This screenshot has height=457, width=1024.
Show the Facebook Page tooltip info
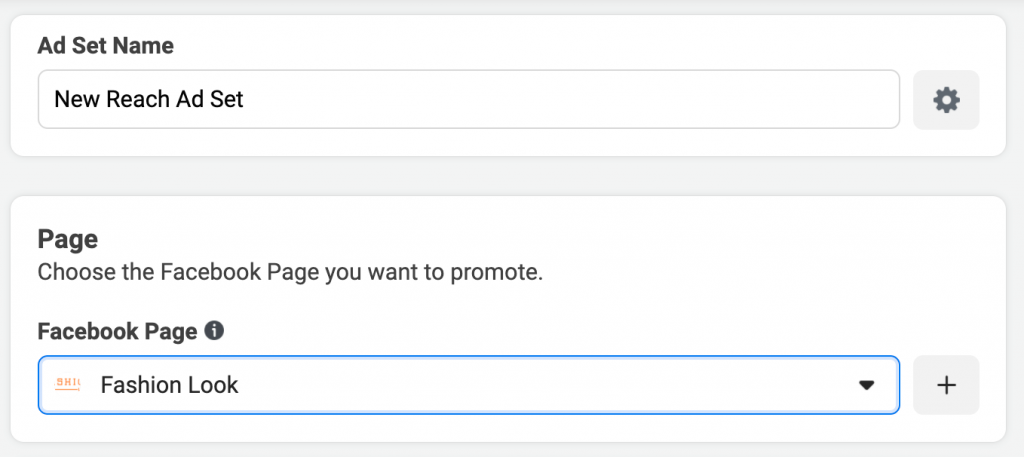pyautogui.click(x=214, y=331)
